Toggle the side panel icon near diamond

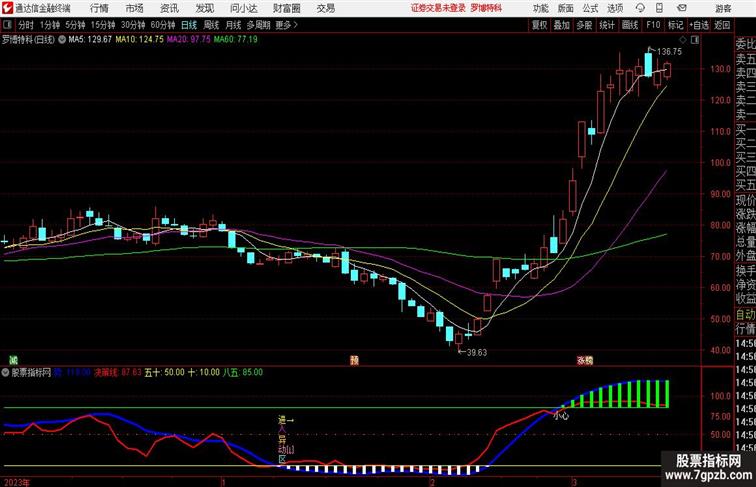click(x=695, y=40)
